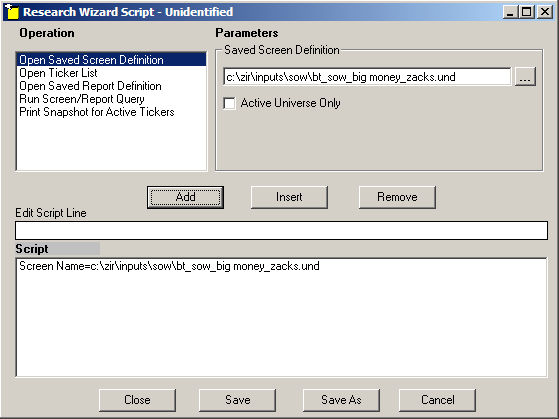This screenshot has width=559, height=419.
Task: Open the file browse ellipsis button
Action: click(x=525, y=77)
